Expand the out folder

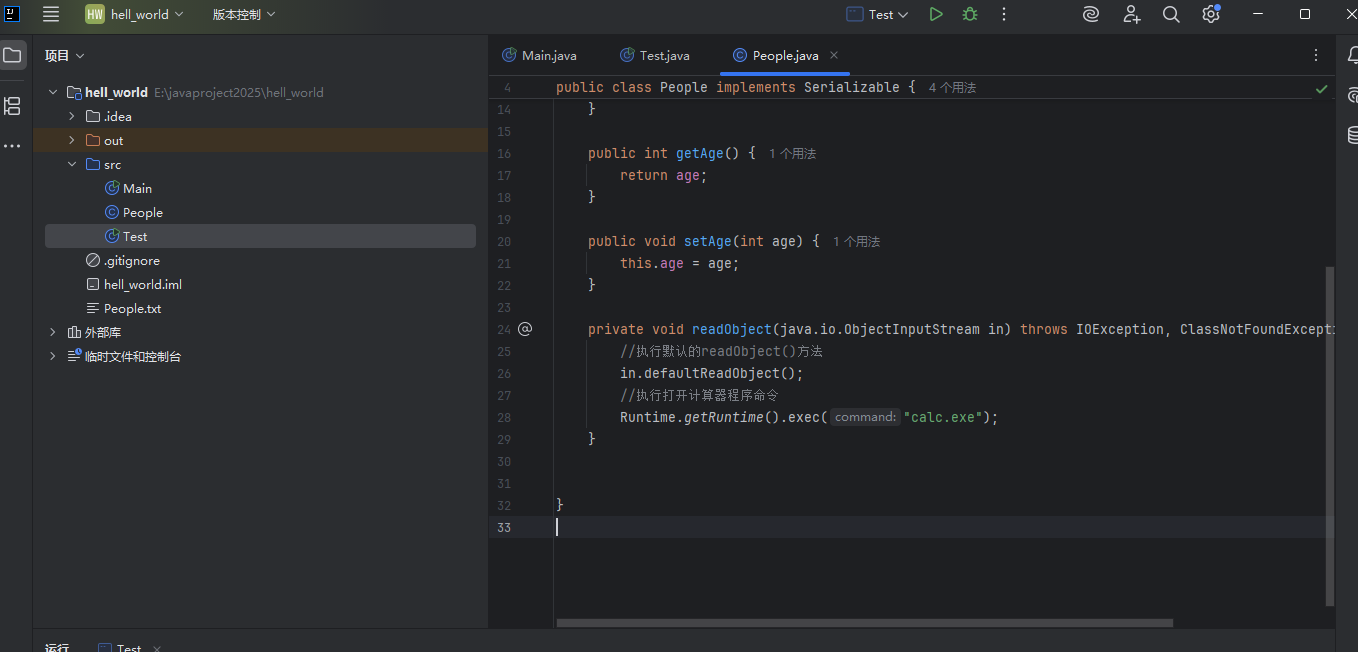pos(72,141)
